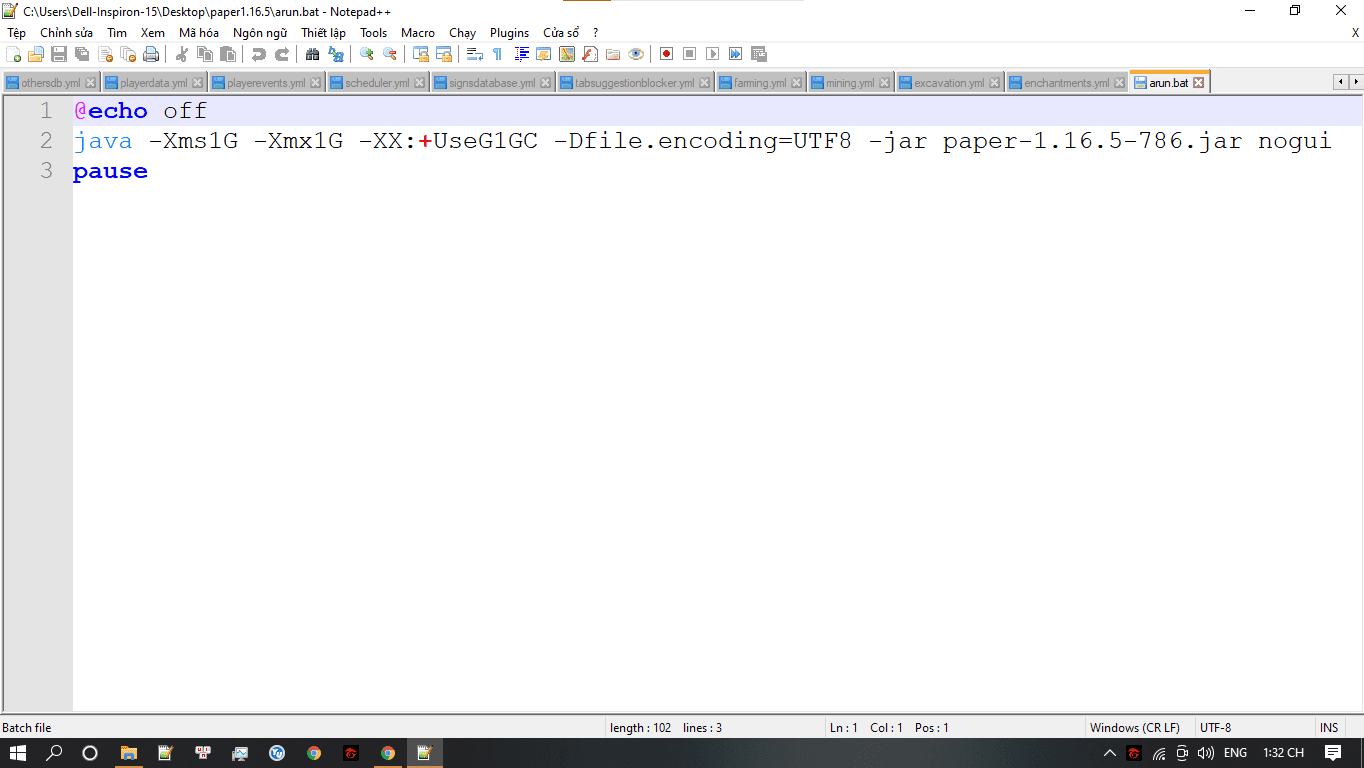The height and width of the screenshot is (768, 1364).
Task: Cut selection using the scissors icon
Action: (x=182, y=54)
